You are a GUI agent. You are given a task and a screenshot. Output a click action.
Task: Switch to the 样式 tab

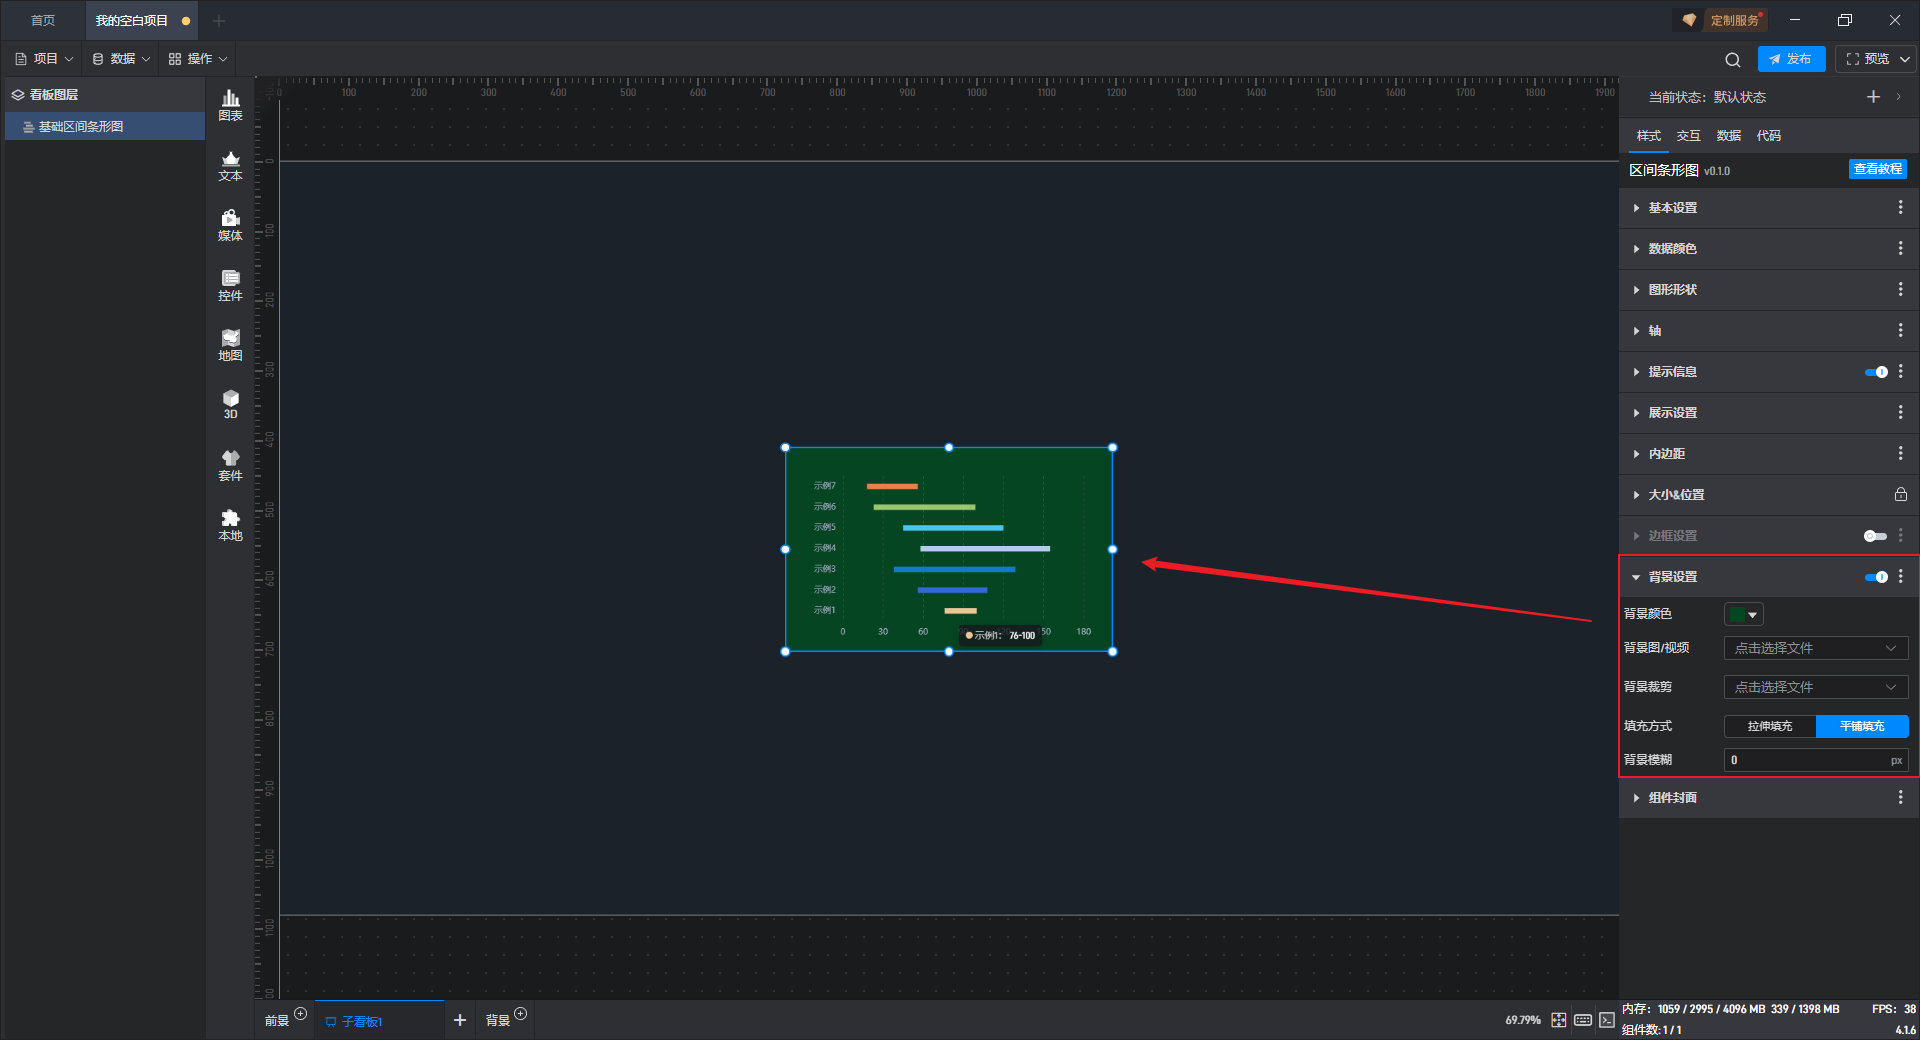click(x=1648, y=136)
